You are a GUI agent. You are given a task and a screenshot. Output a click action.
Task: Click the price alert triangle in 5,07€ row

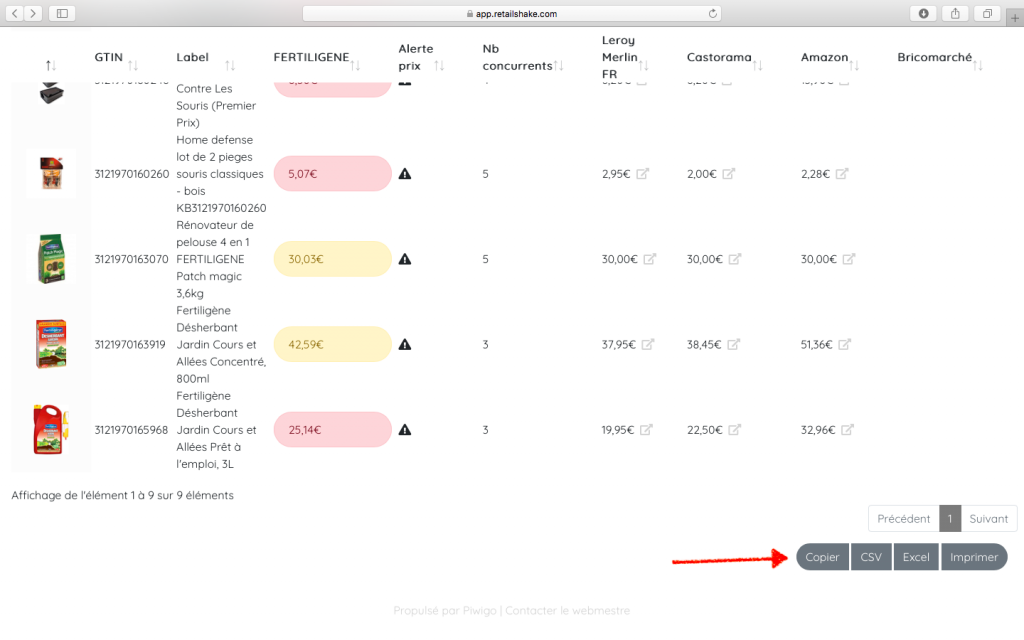(405, 174)
